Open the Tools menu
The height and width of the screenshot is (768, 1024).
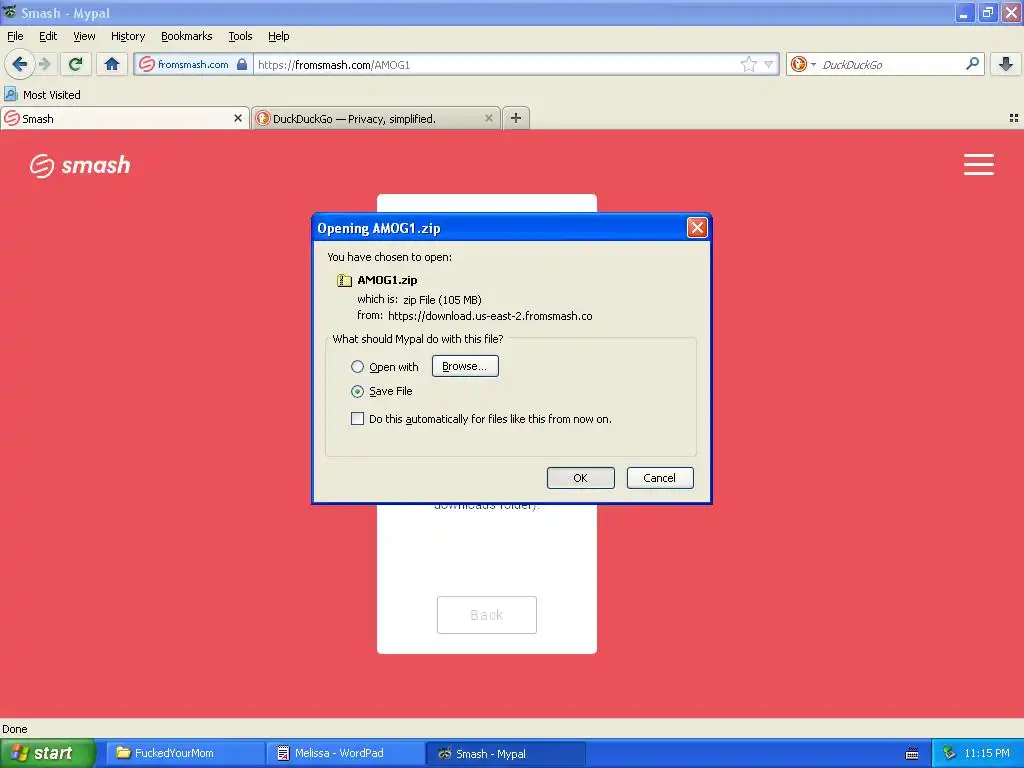pyautogui.click(x=240, y=36)
